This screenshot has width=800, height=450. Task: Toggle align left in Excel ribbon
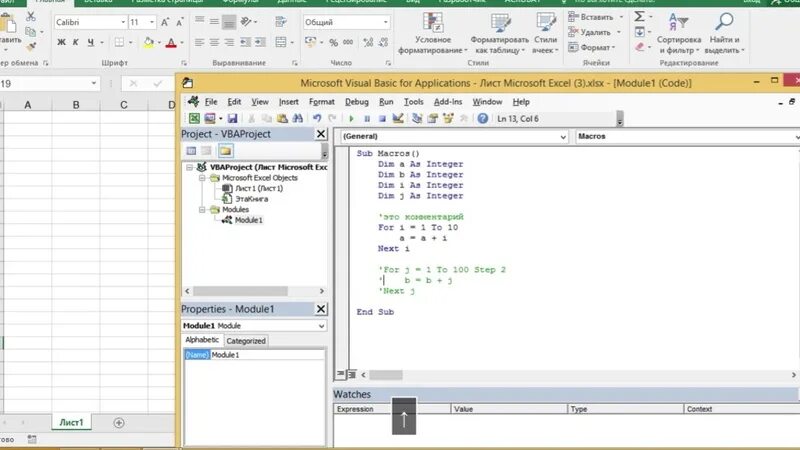(x=199, y=42)
